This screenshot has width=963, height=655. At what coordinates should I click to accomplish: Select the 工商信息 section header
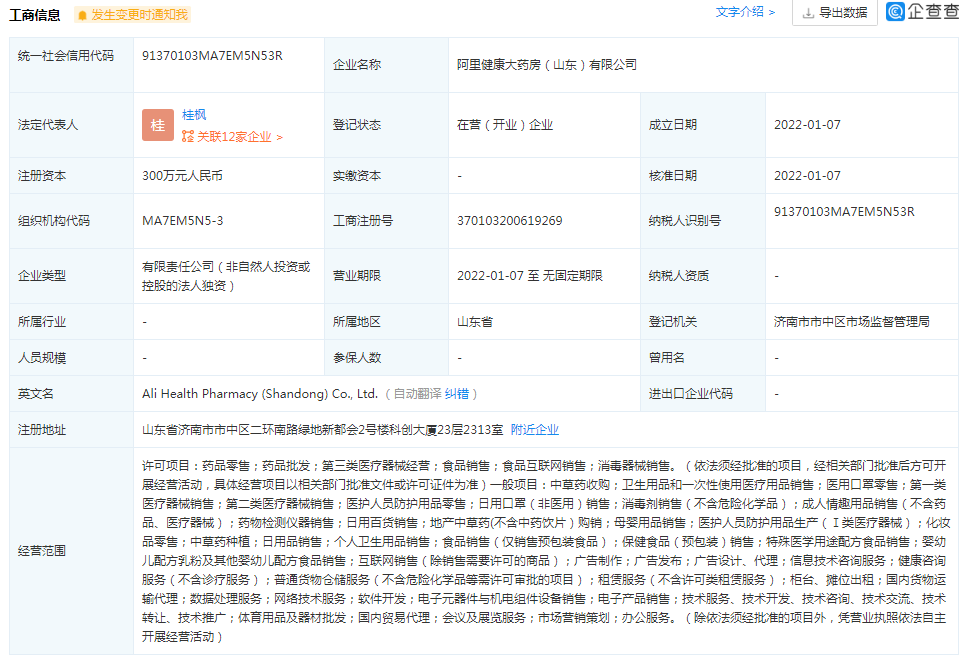pyautogui.click(x=35, y=15)
